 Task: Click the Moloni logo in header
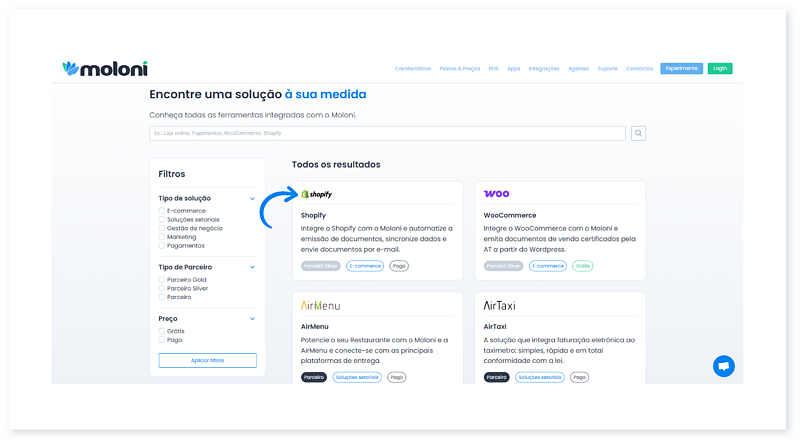coord(104,69)
